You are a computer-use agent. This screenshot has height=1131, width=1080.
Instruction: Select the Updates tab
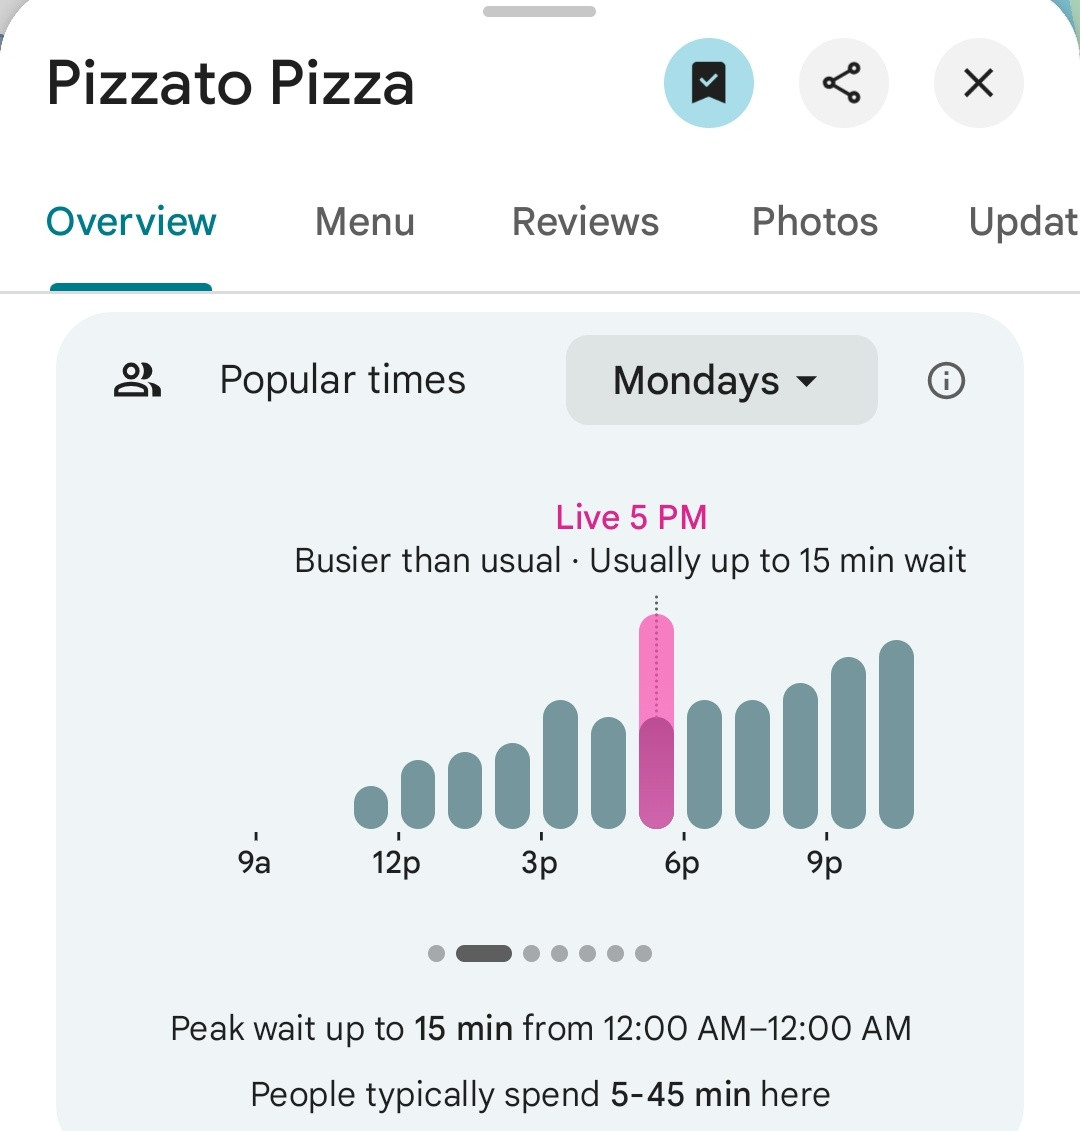coord(1022,222)
